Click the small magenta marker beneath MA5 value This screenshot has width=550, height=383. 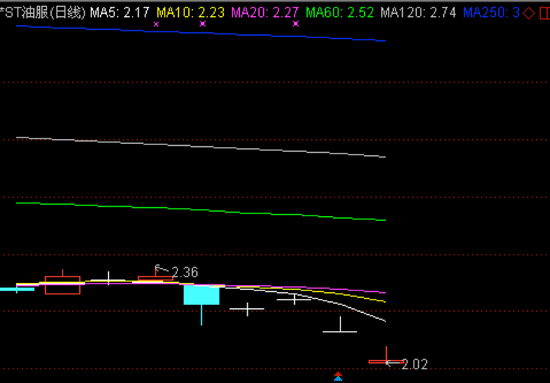tap(156, 24)
